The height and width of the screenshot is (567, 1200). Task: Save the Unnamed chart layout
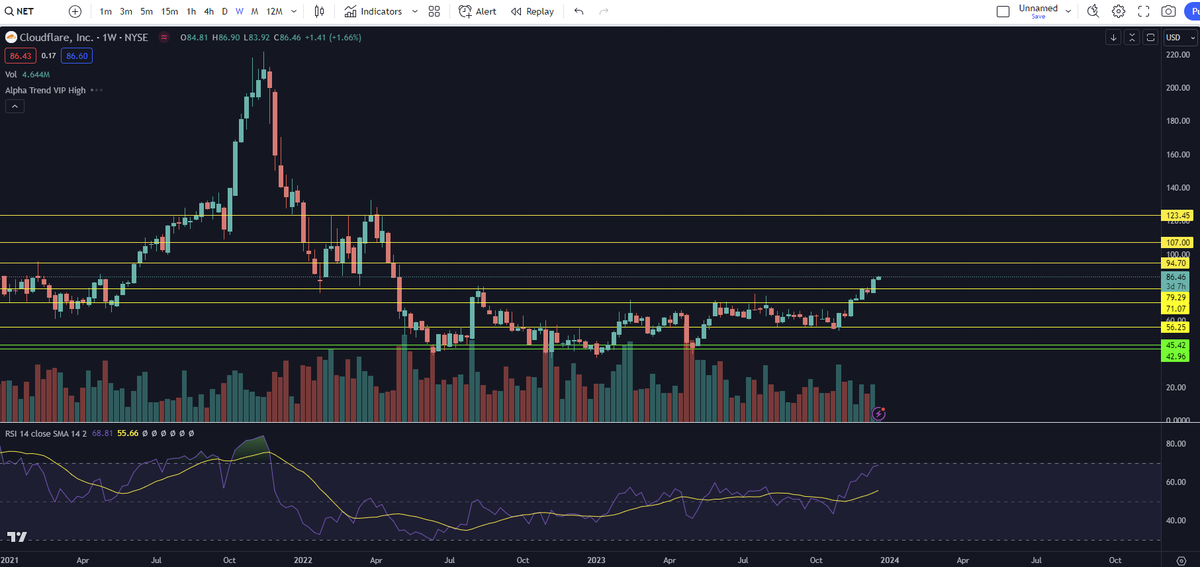(x=1038, y=17)
